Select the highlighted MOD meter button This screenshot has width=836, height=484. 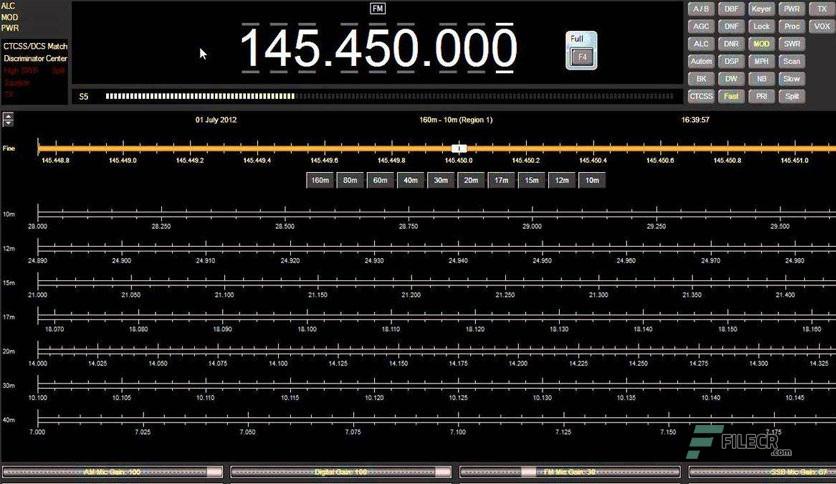pos(761,44)
